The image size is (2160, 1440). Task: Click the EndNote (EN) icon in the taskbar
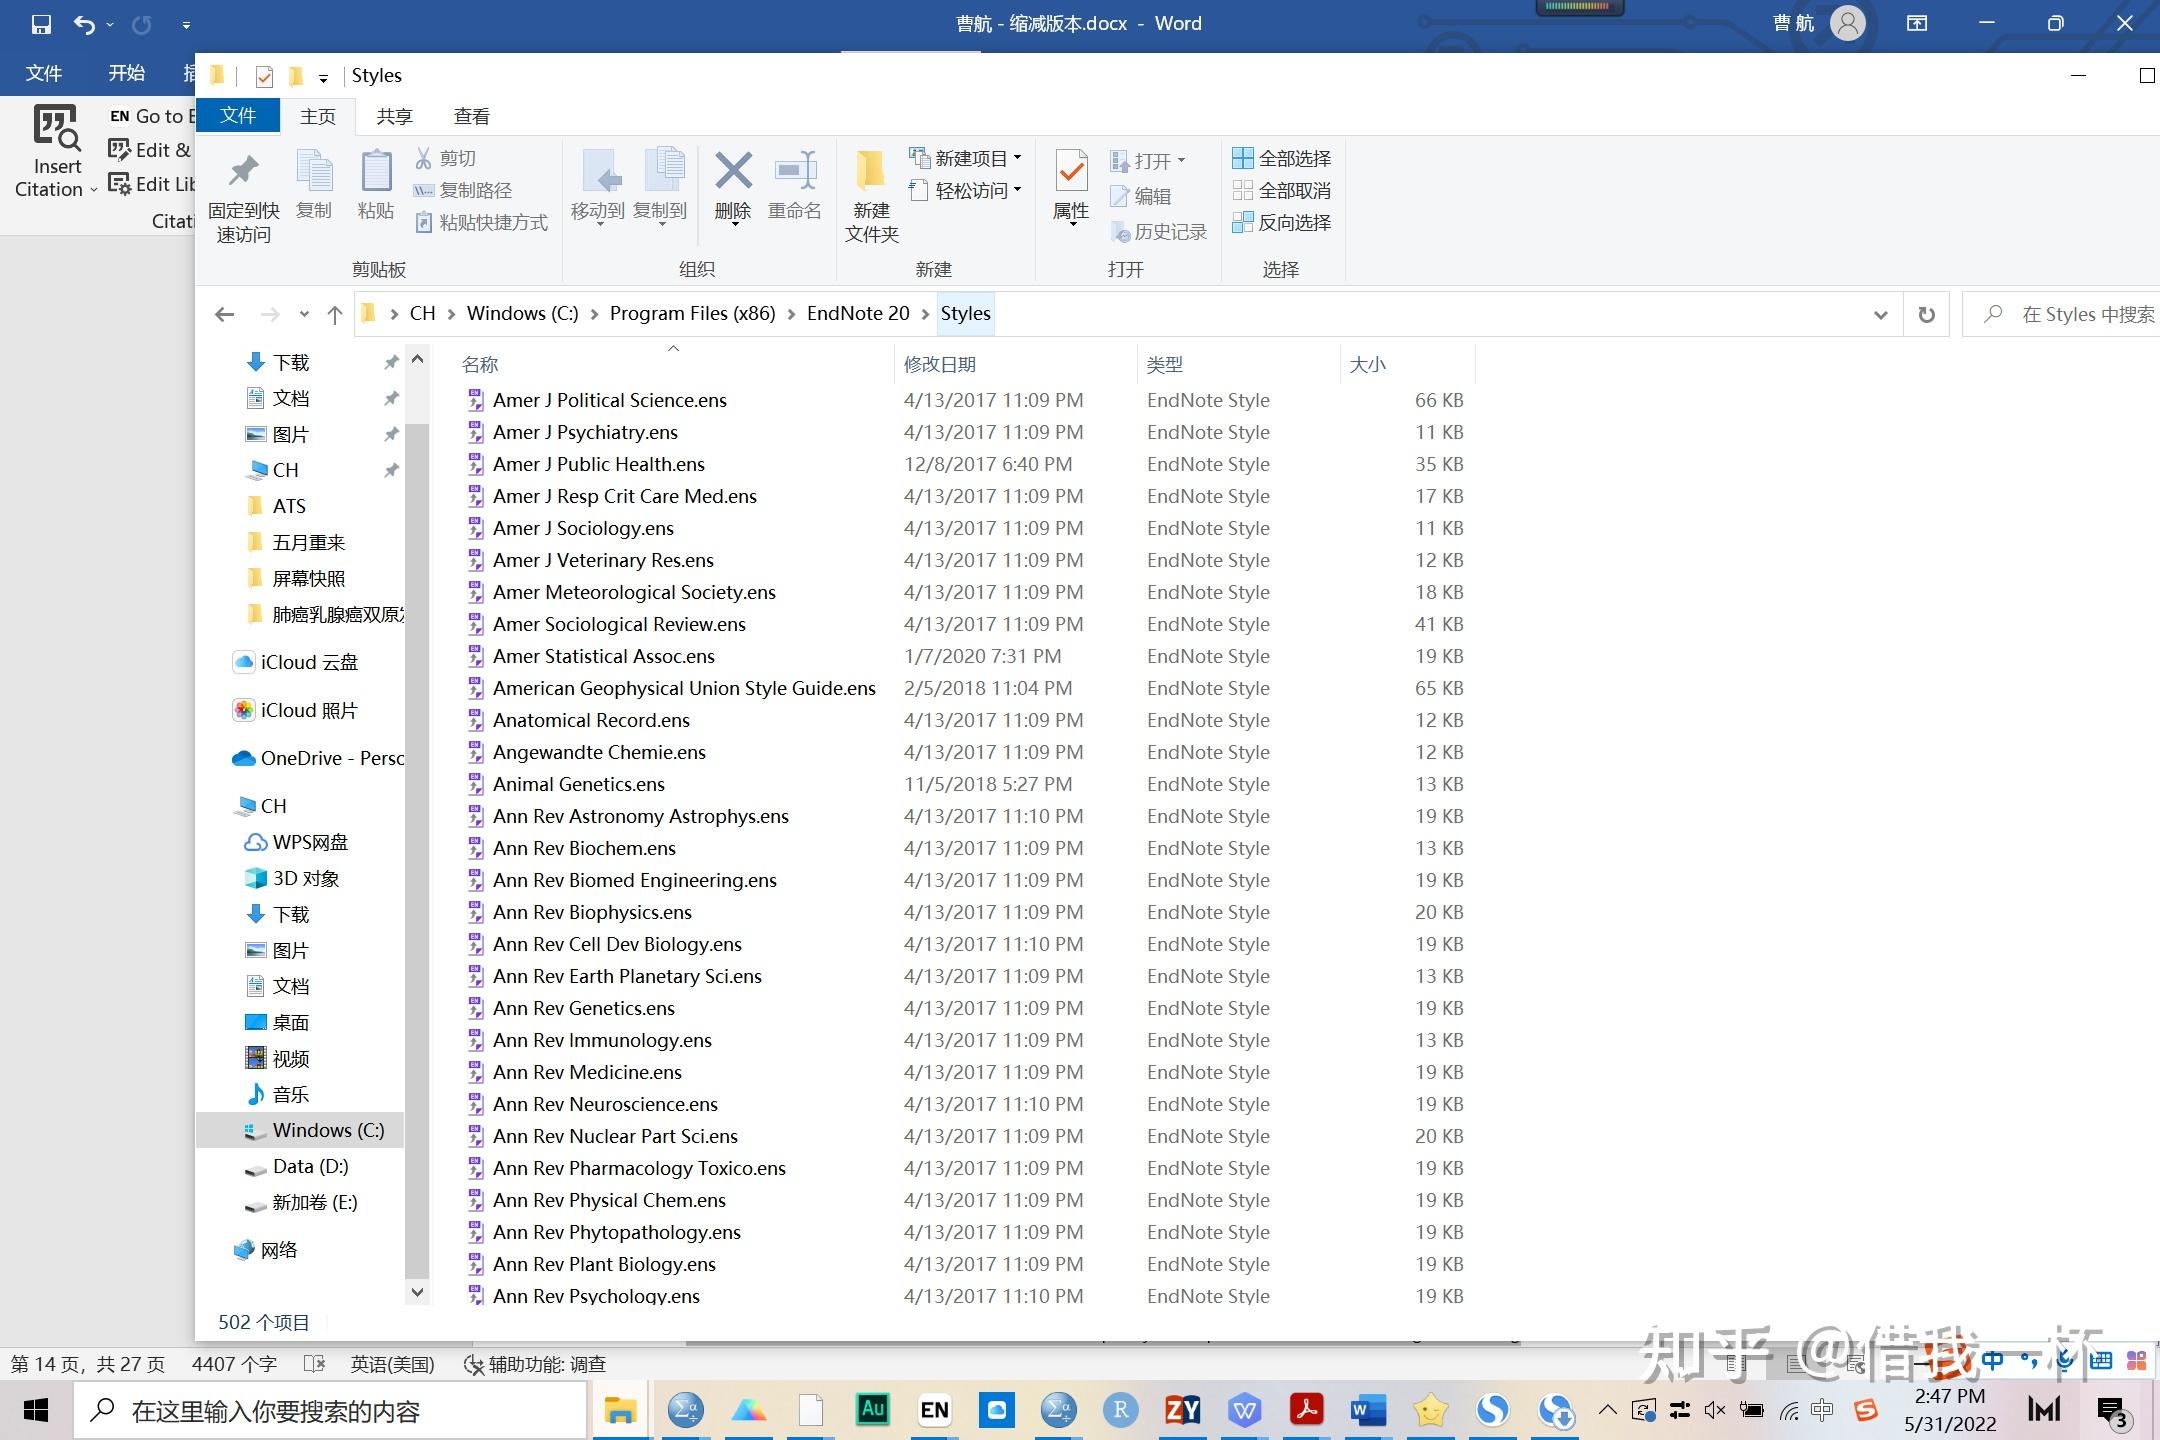point(934,1410)
